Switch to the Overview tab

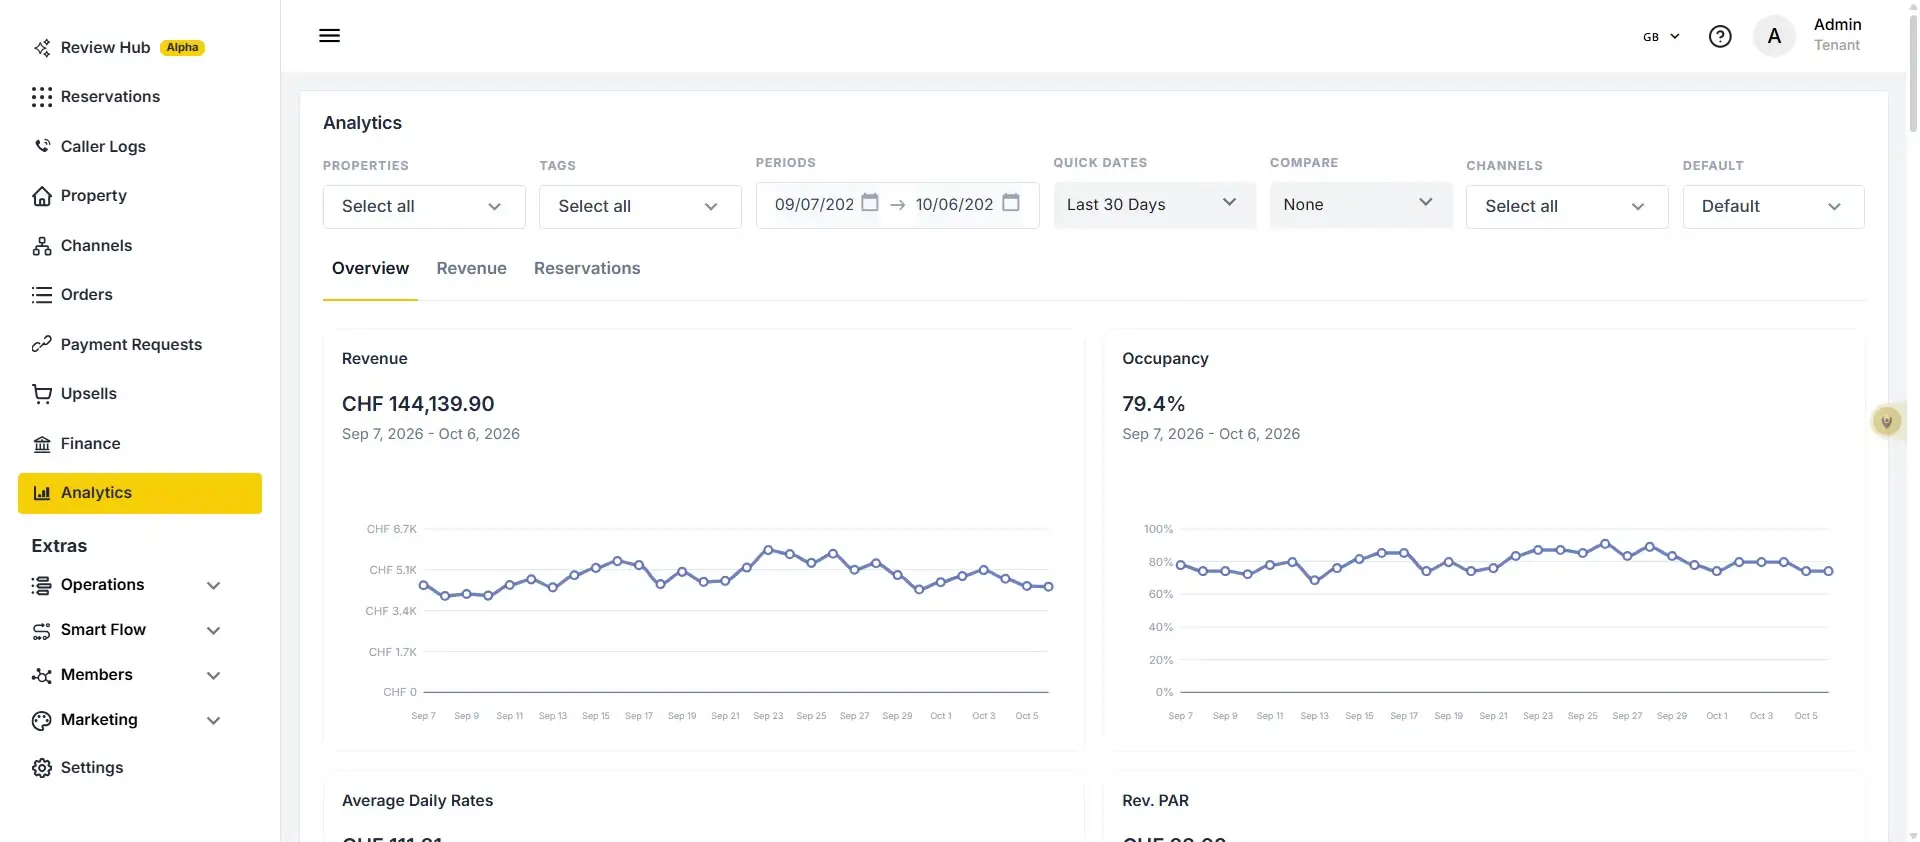tap(370, 269)
